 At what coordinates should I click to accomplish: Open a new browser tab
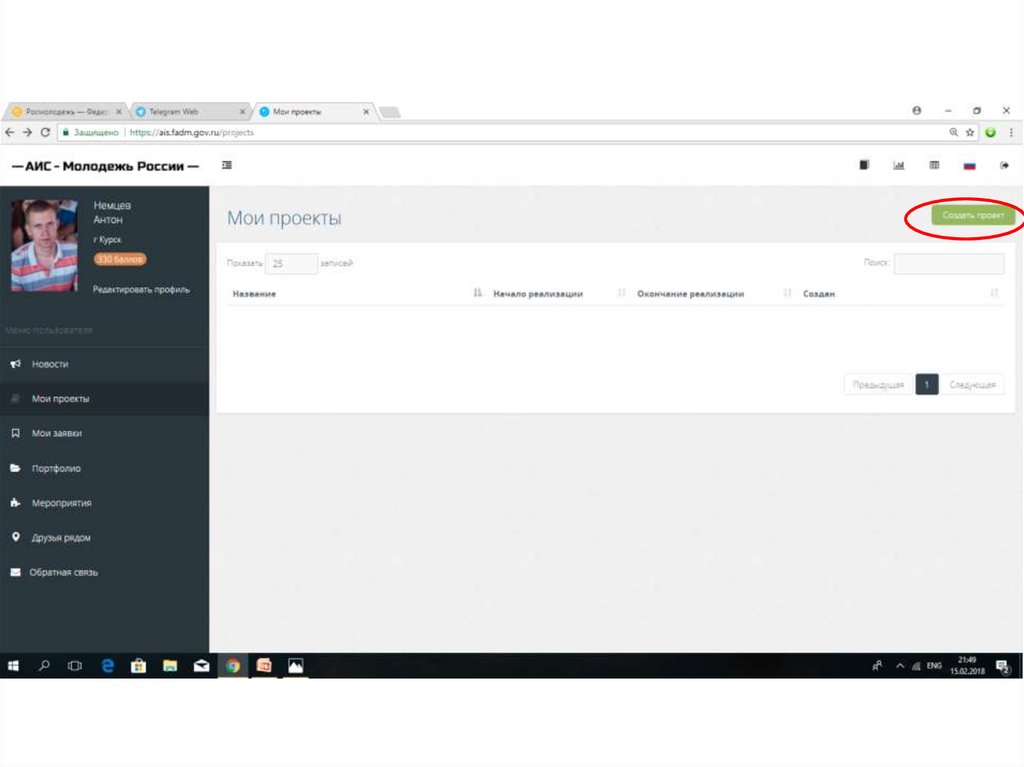391,112
